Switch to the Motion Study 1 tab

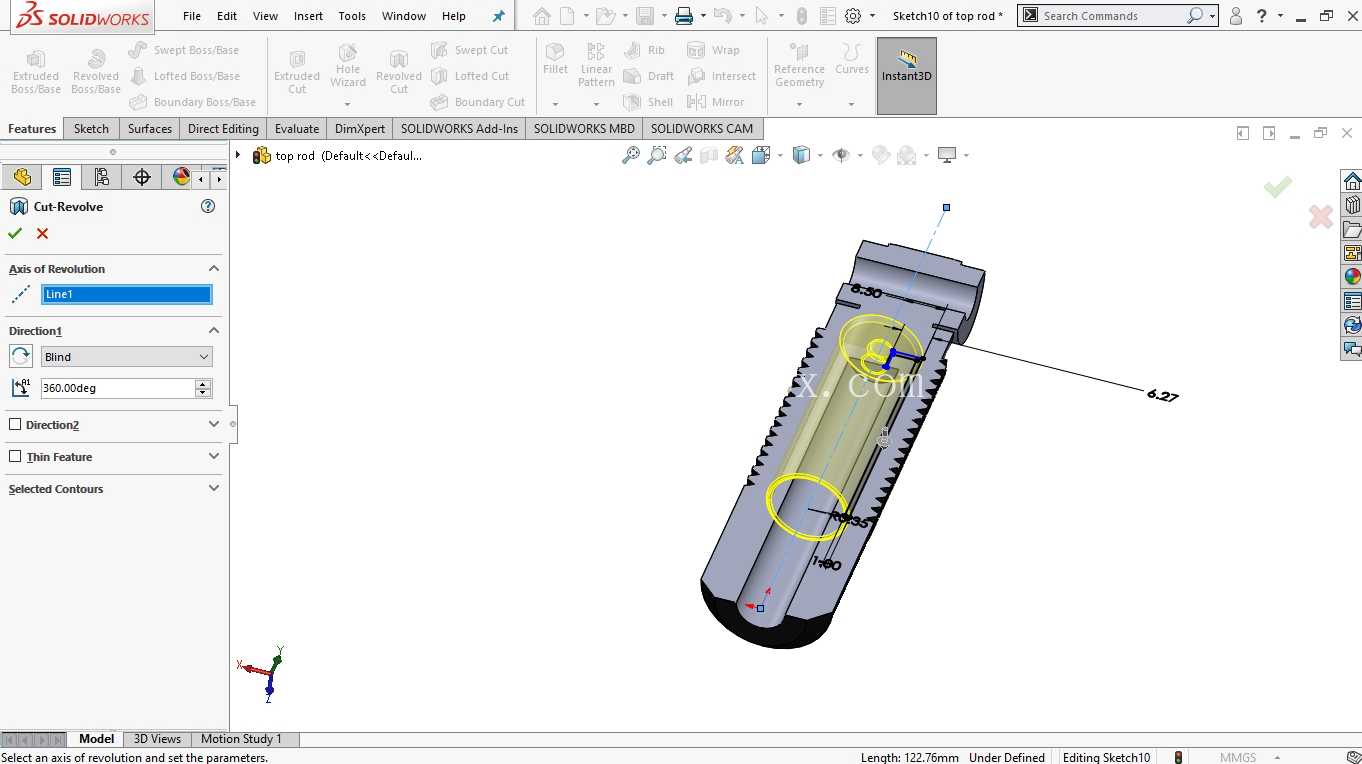tap(241, 739)
